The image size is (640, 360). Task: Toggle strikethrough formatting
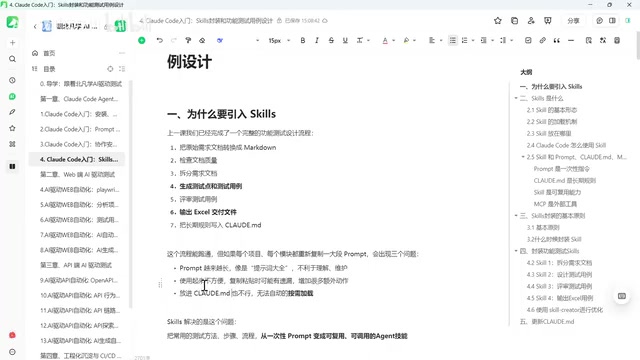(331, 40)
